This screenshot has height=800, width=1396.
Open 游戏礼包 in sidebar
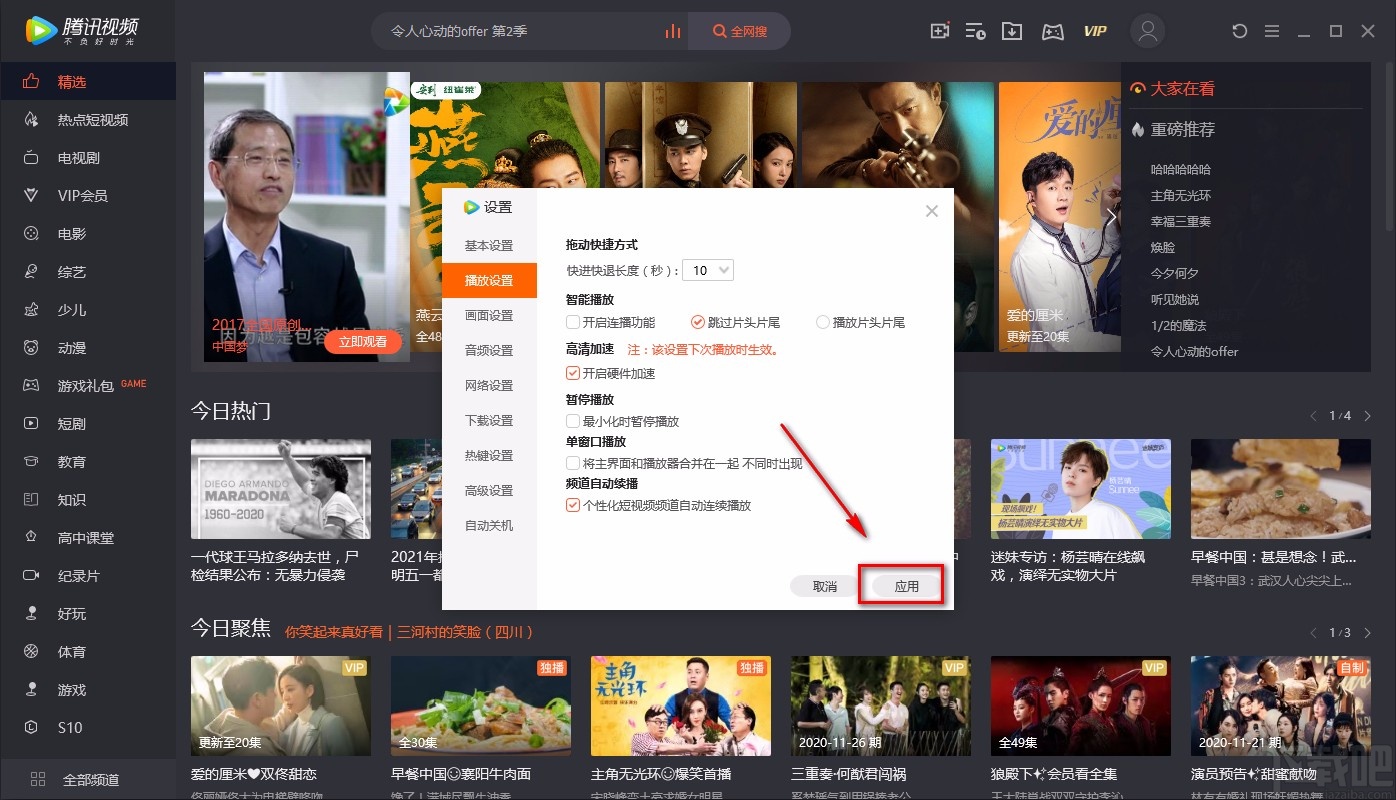click(x=88, y=386)
